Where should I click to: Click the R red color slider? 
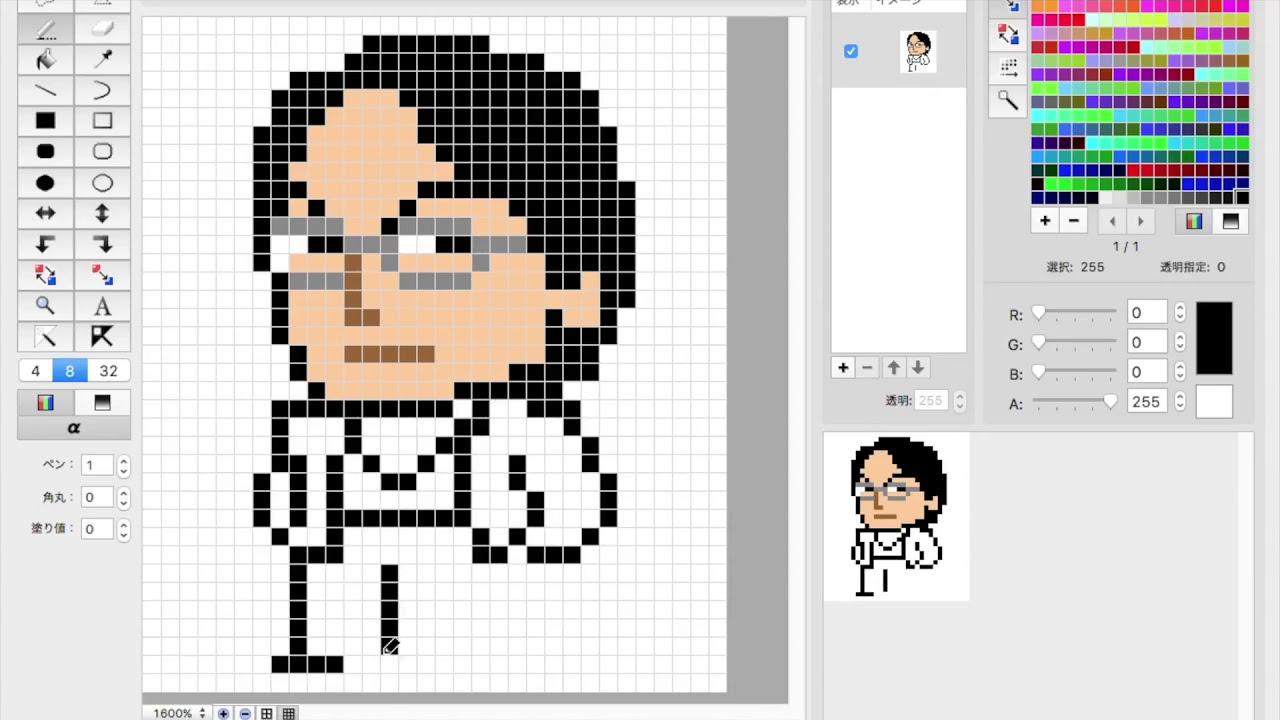tap(1075, 313)
